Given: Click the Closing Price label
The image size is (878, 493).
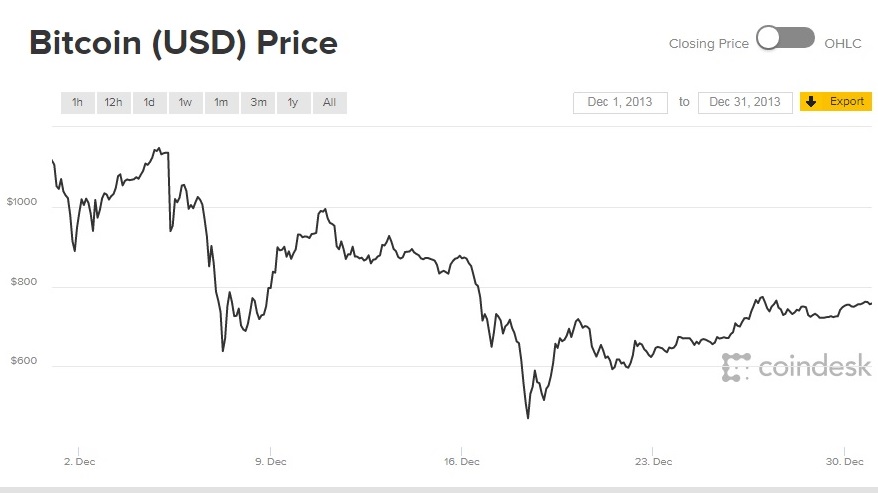Looking at the screenshot, I should [x=708, y=44].
